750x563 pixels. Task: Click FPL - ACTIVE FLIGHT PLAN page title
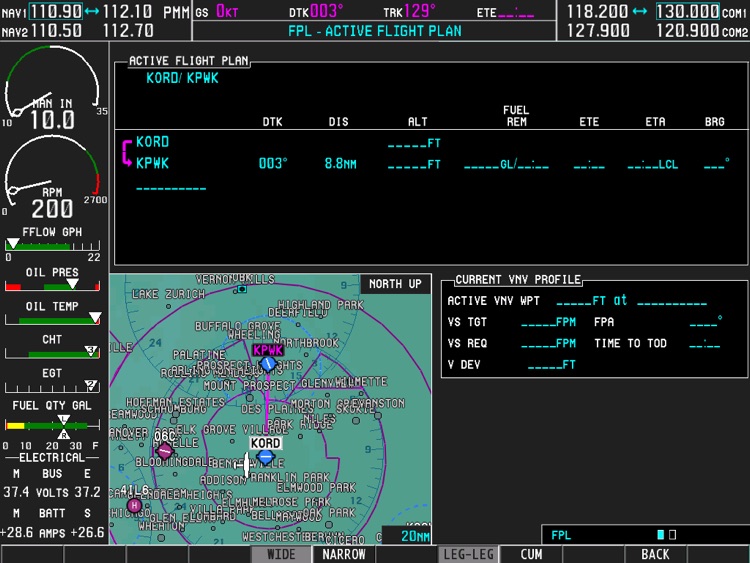click(x=375, y=31)
